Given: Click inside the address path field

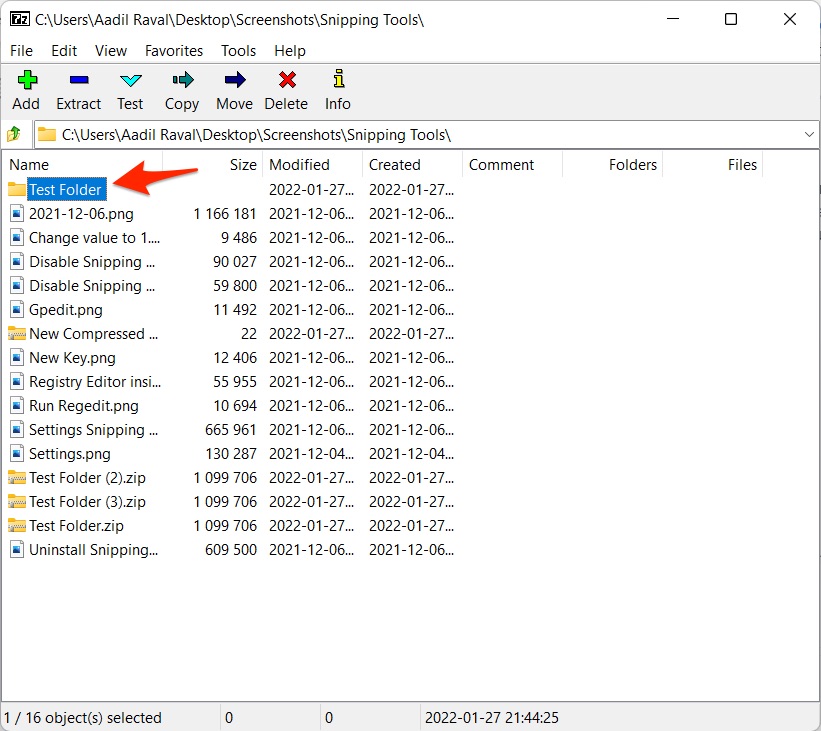Looking at the screenshot, I should coord(400,134).
